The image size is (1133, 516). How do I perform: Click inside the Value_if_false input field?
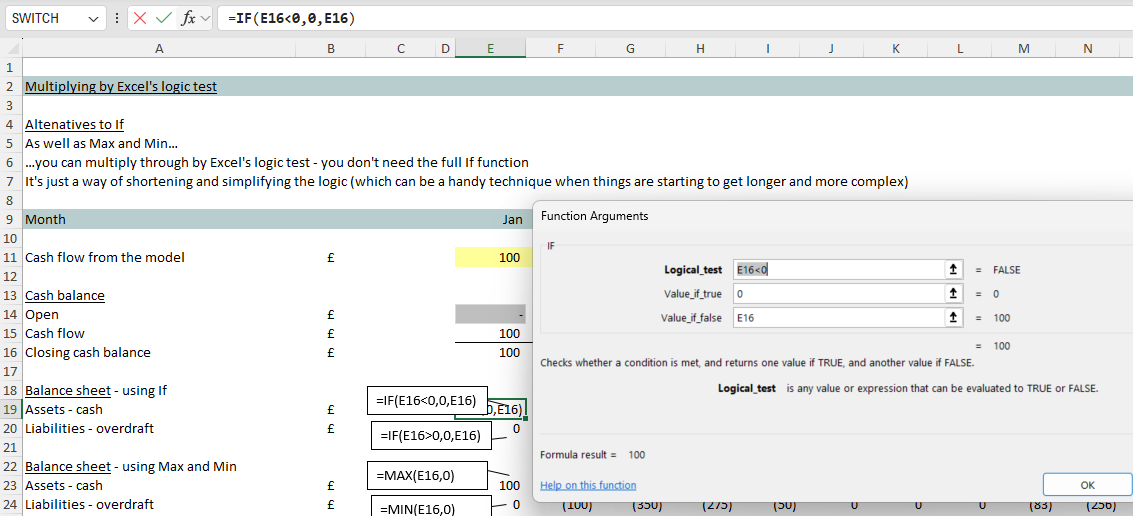coord(838,318)
